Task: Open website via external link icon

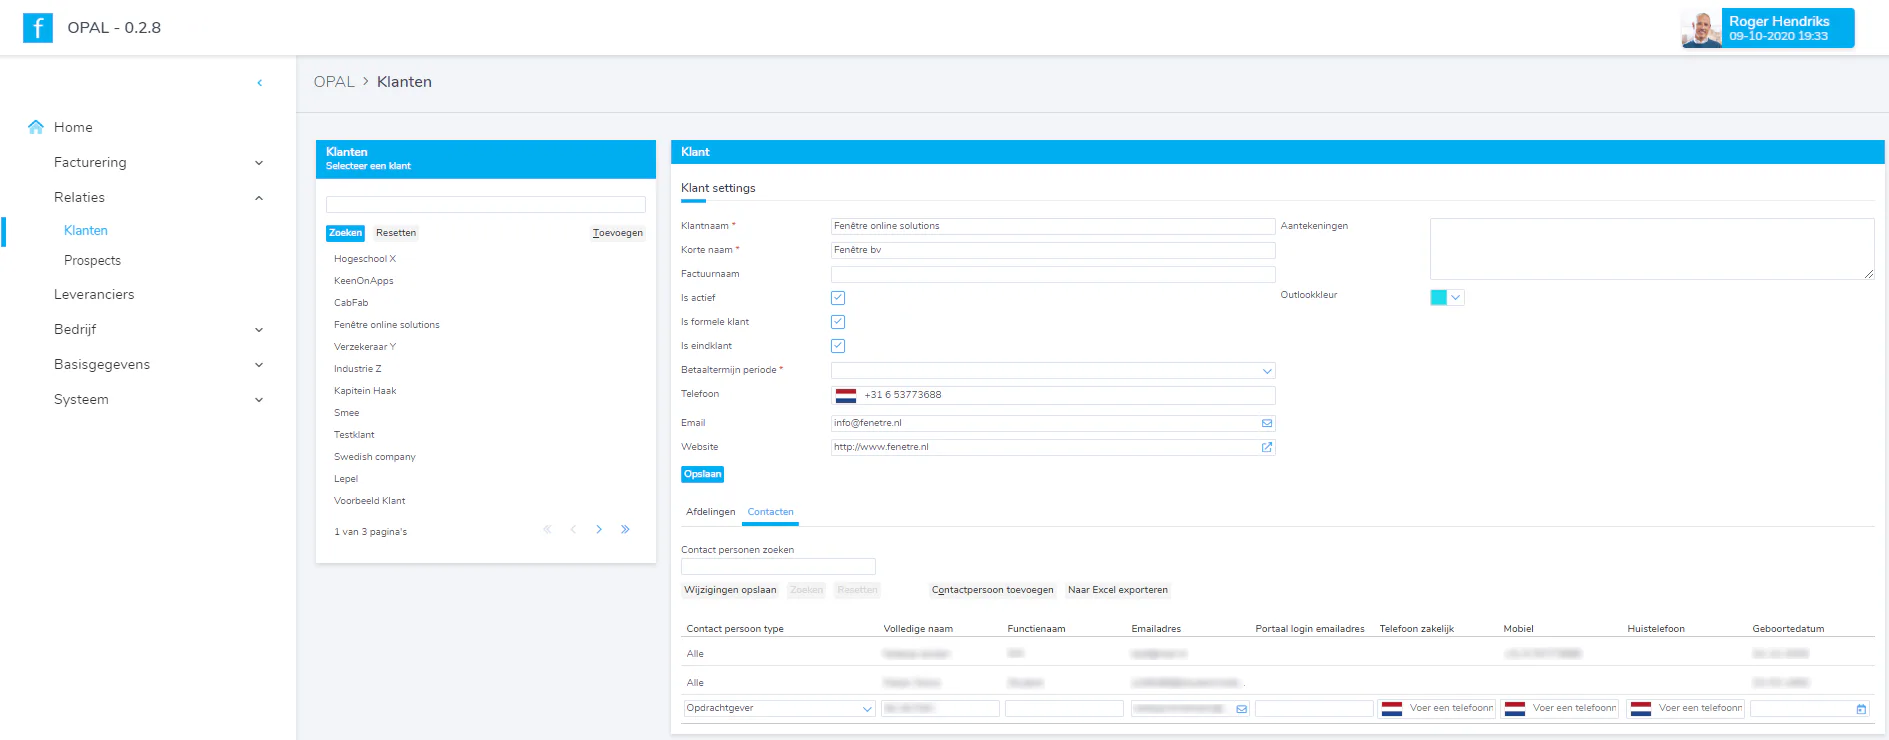Action: (x=1267, y=447)
